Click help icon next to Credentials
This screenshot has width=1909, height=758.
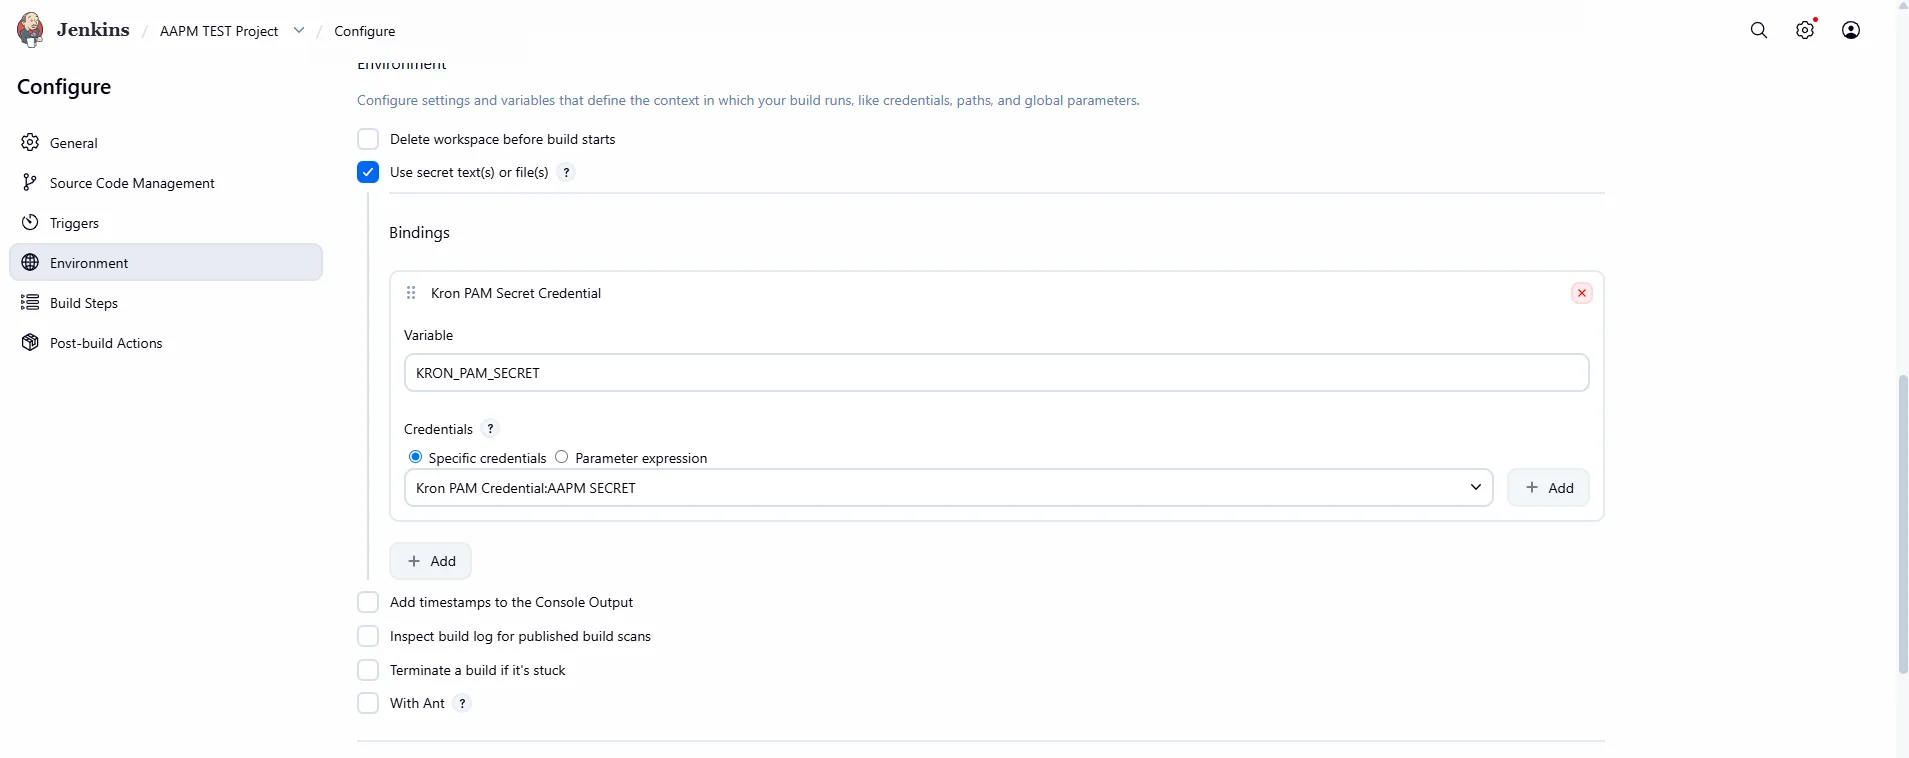point(490,429)
